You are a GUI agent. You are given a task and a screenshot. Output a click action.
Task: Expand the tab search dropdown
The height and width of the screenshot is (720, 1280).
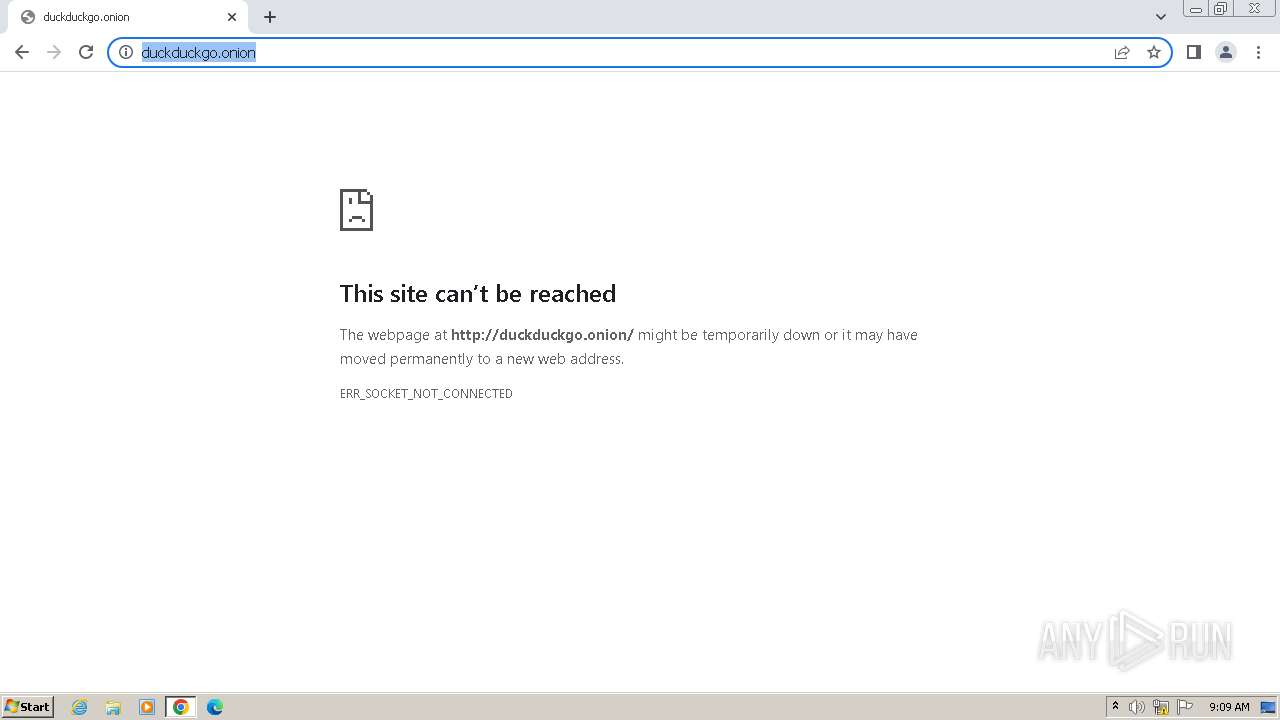tap(1161, 17)
